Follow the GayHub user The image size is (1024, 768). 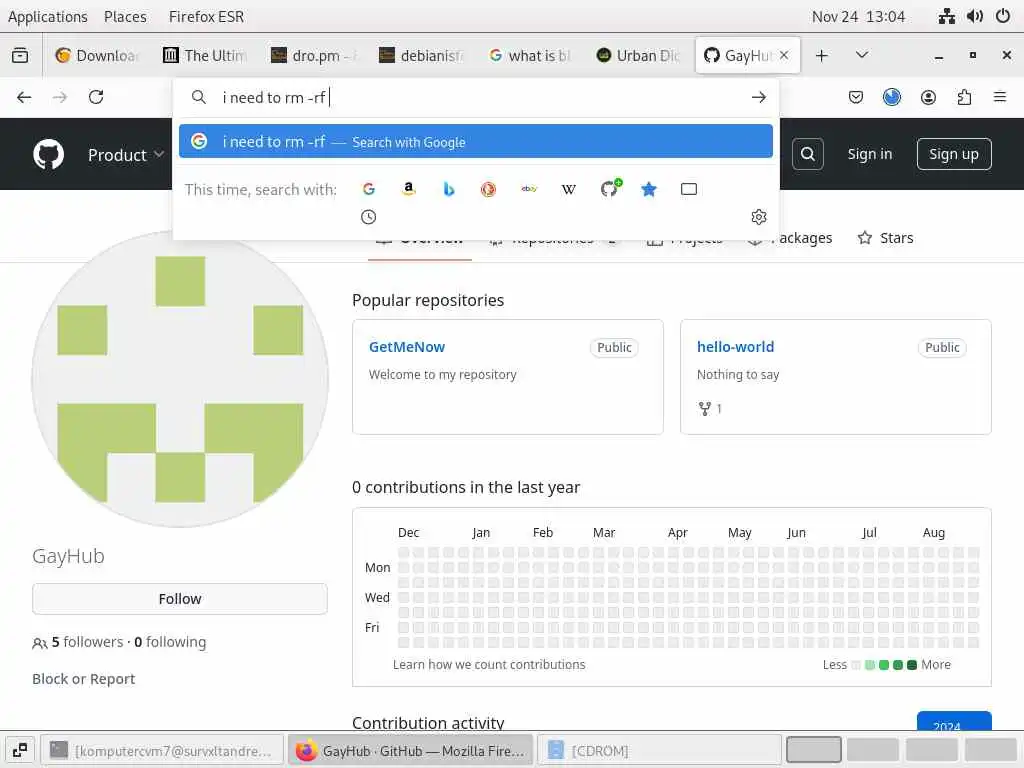point(180,598)
